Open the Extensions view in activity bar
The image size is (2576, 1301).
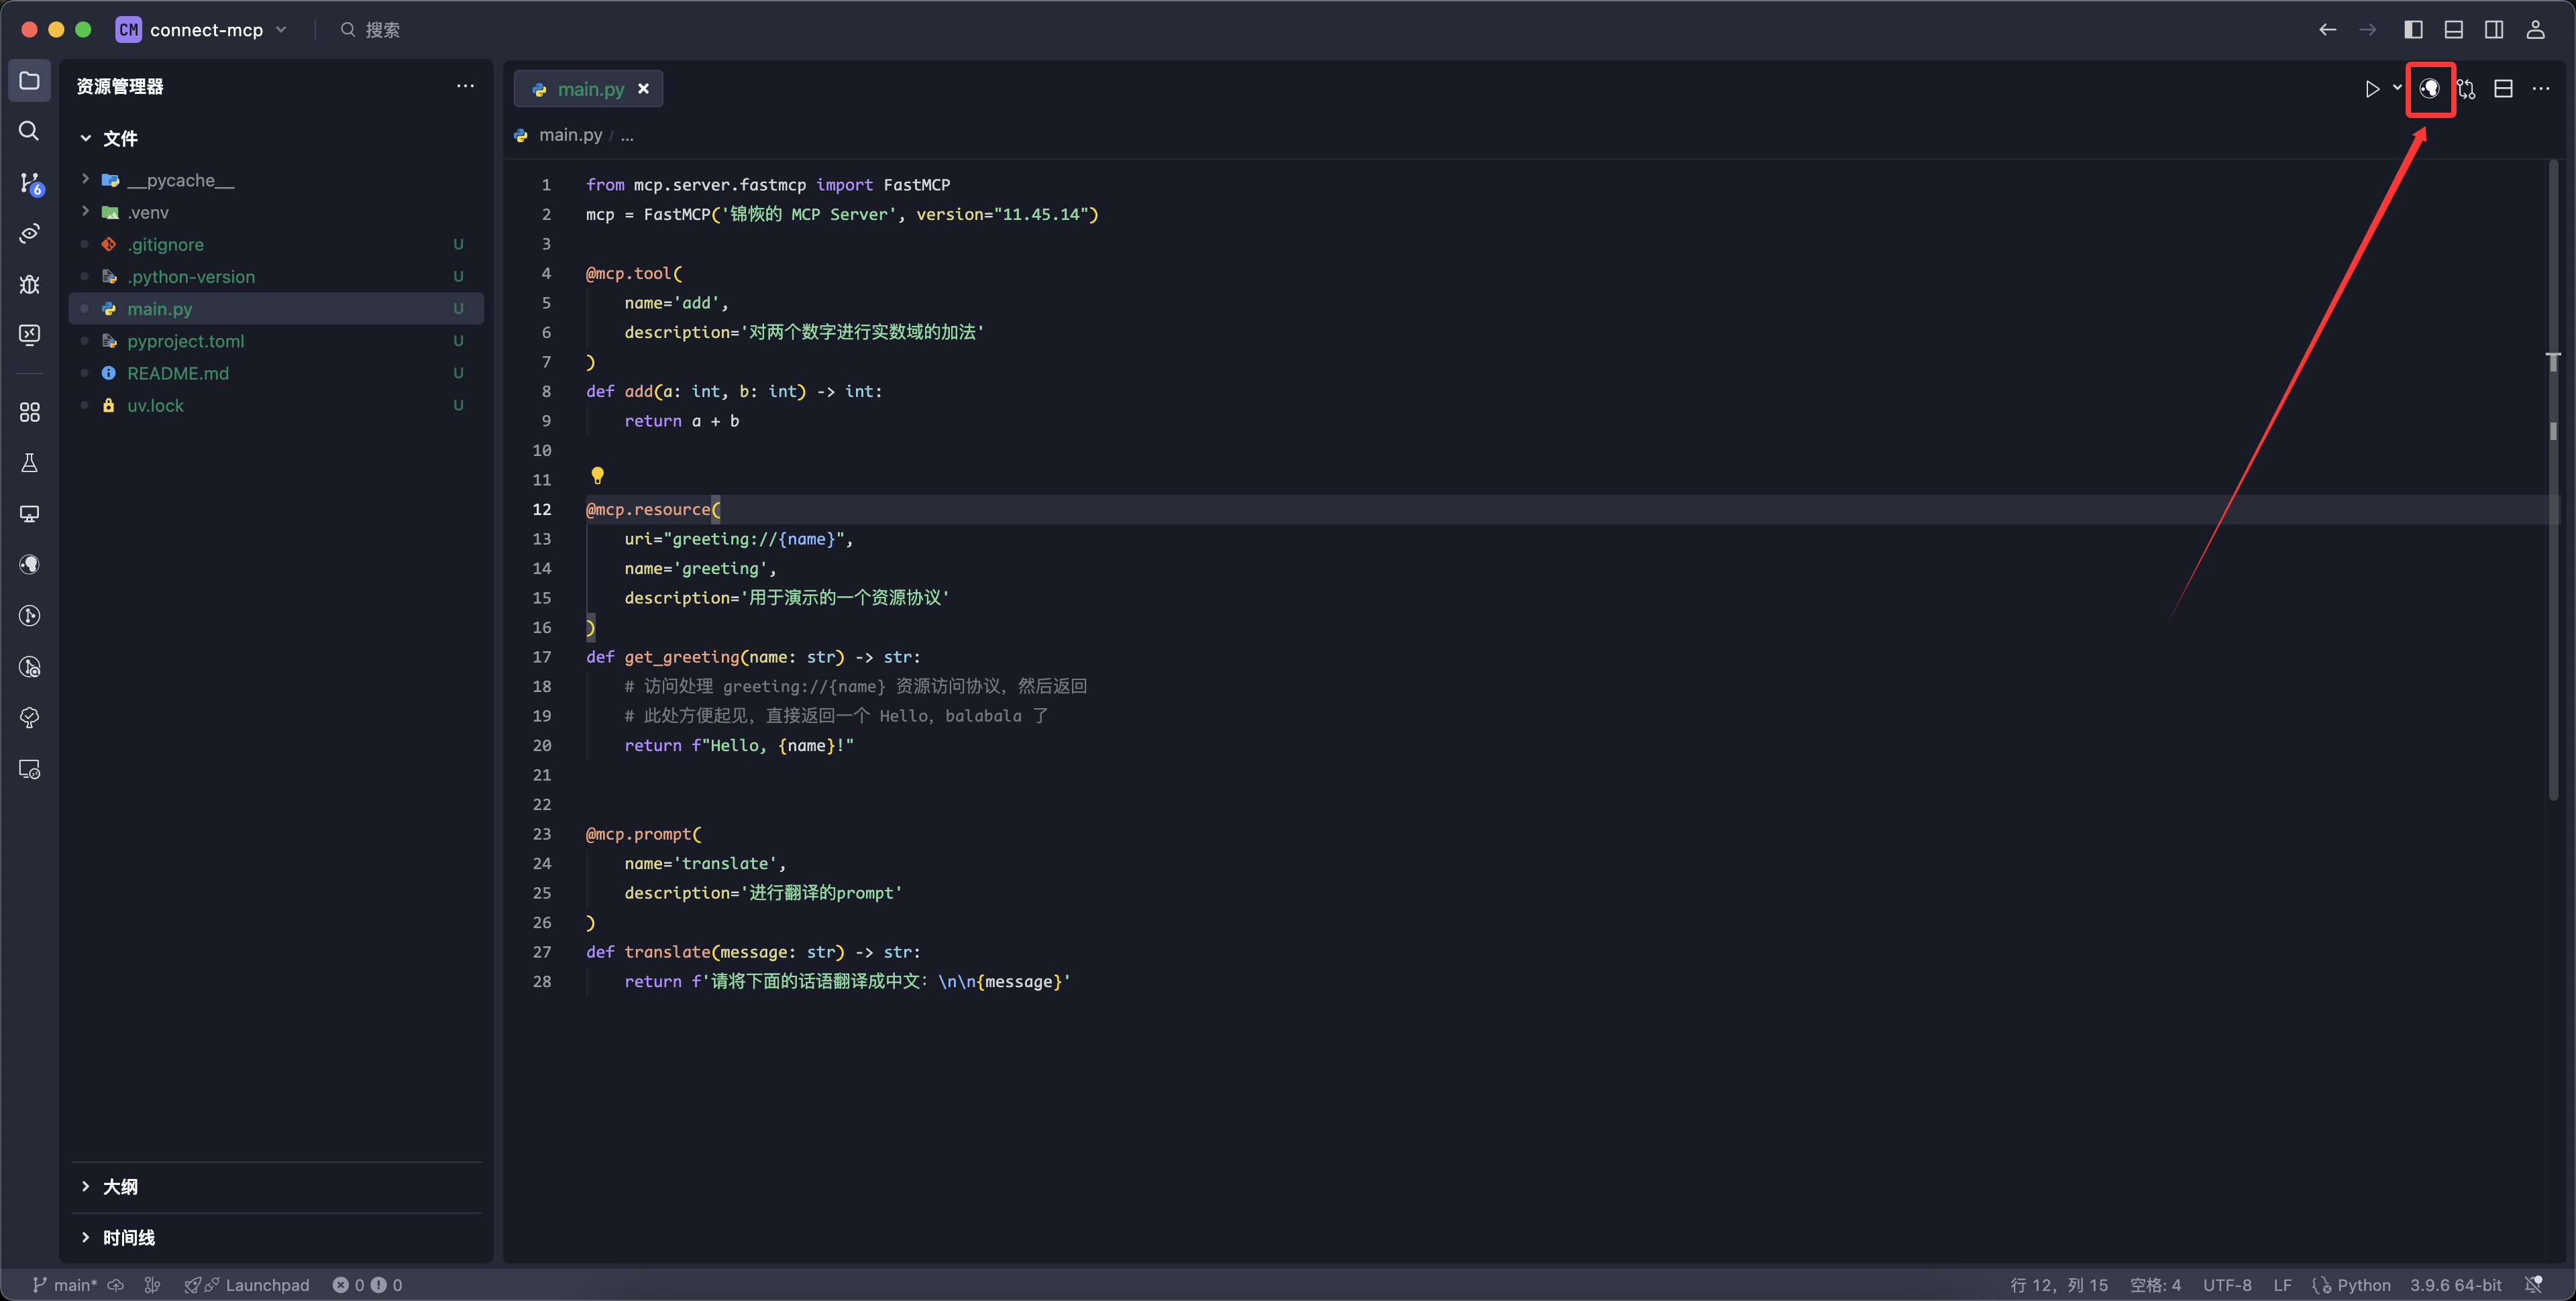tap(29, 412)
